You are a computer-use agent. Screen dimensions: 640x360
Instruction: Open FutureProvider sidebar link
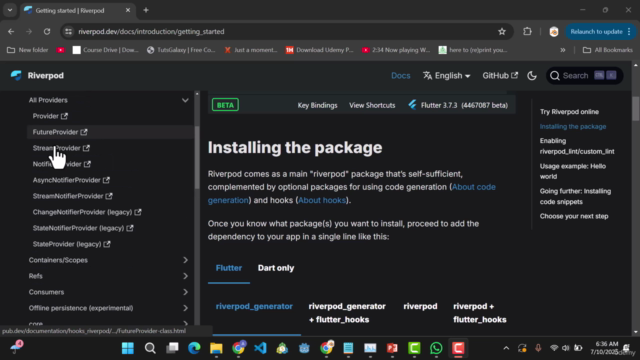tap(60, 132)
